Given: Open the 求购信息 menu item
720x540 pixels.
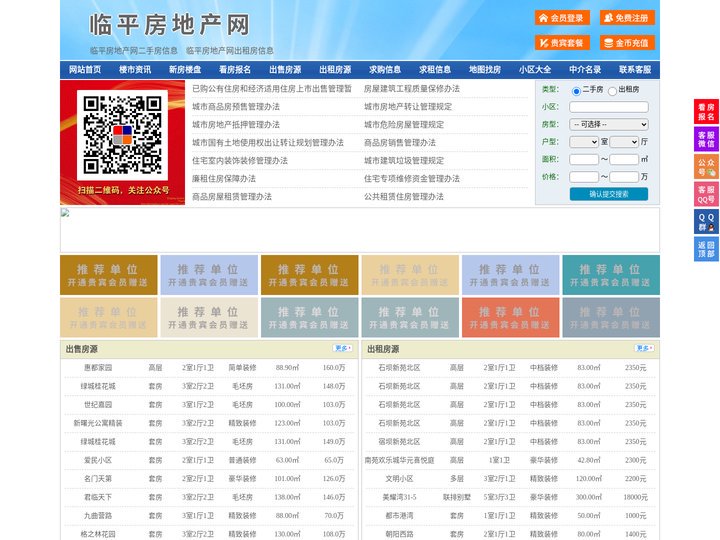Looking at the screenshot, I should (385, 70).
